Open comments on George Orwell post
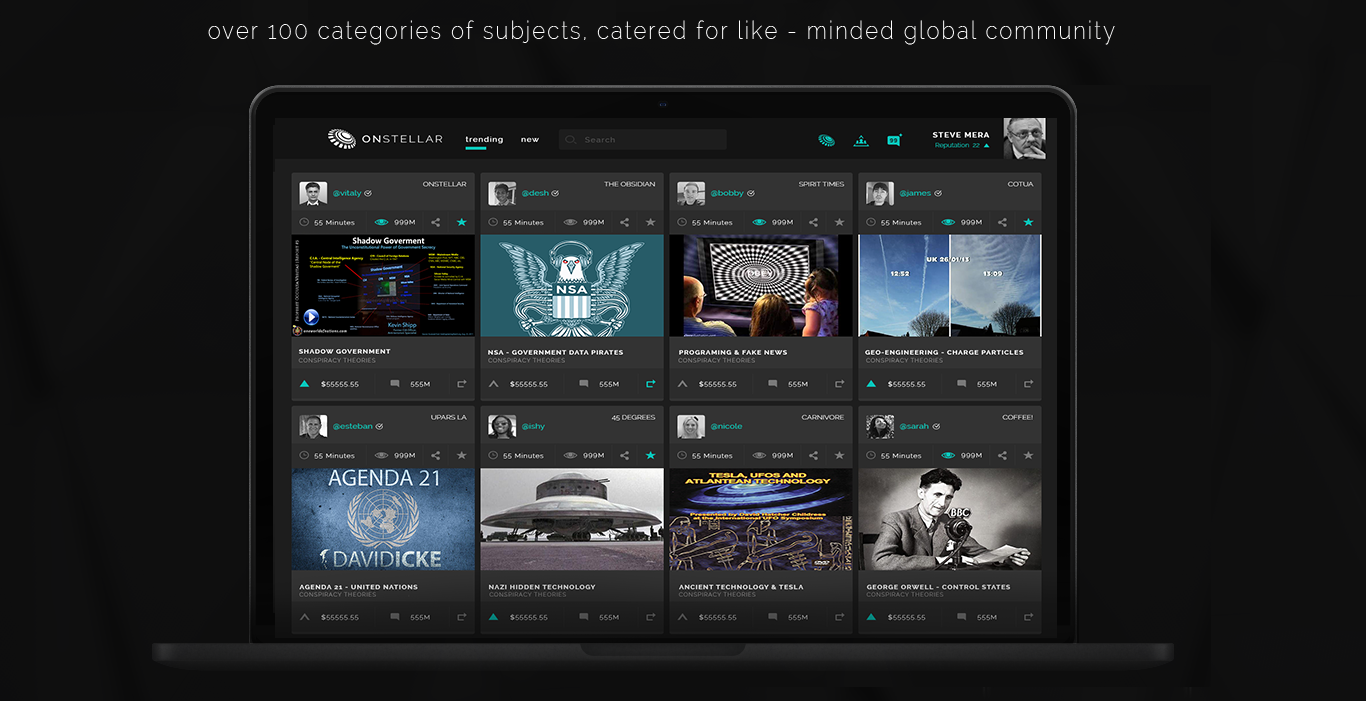This screenshot has height=701, width=1366. (961, 617)
